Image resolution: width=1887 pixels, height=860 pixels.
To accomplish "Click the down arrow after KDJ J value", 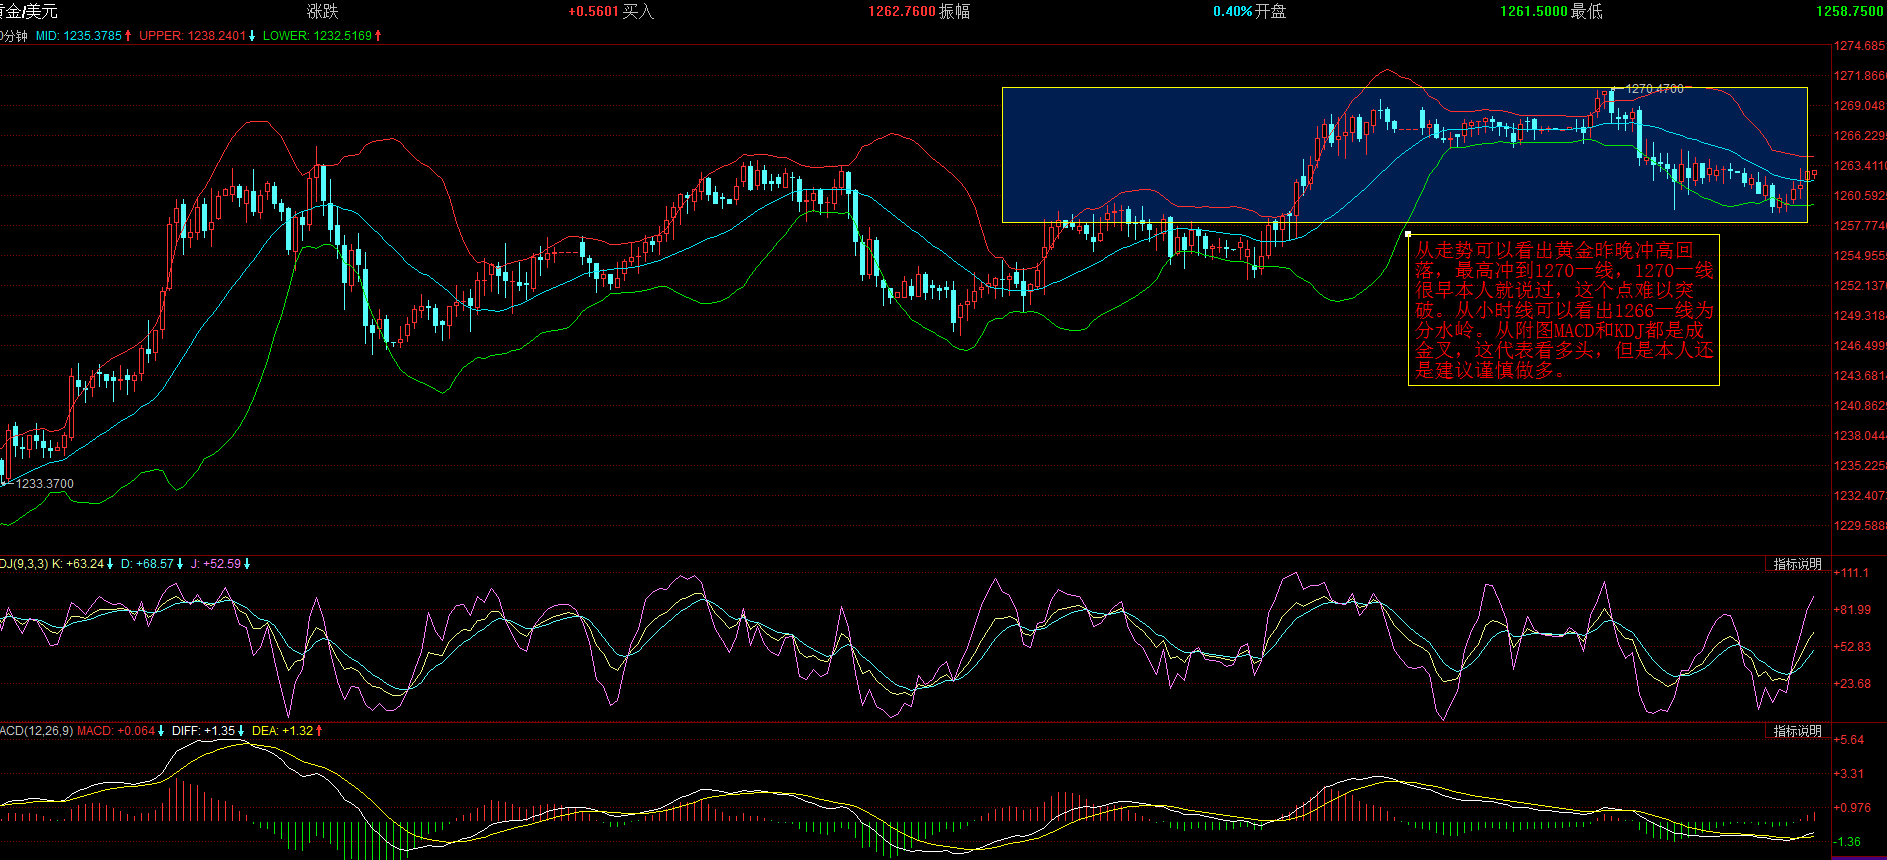I will (x=247, y=564).
